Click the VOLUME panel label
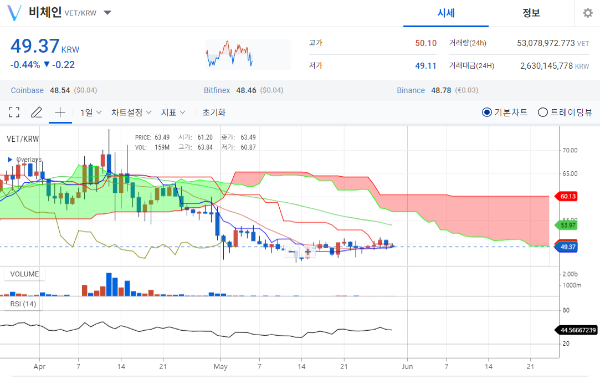This screenshot has width=600, height=377. tap(24, 274)
